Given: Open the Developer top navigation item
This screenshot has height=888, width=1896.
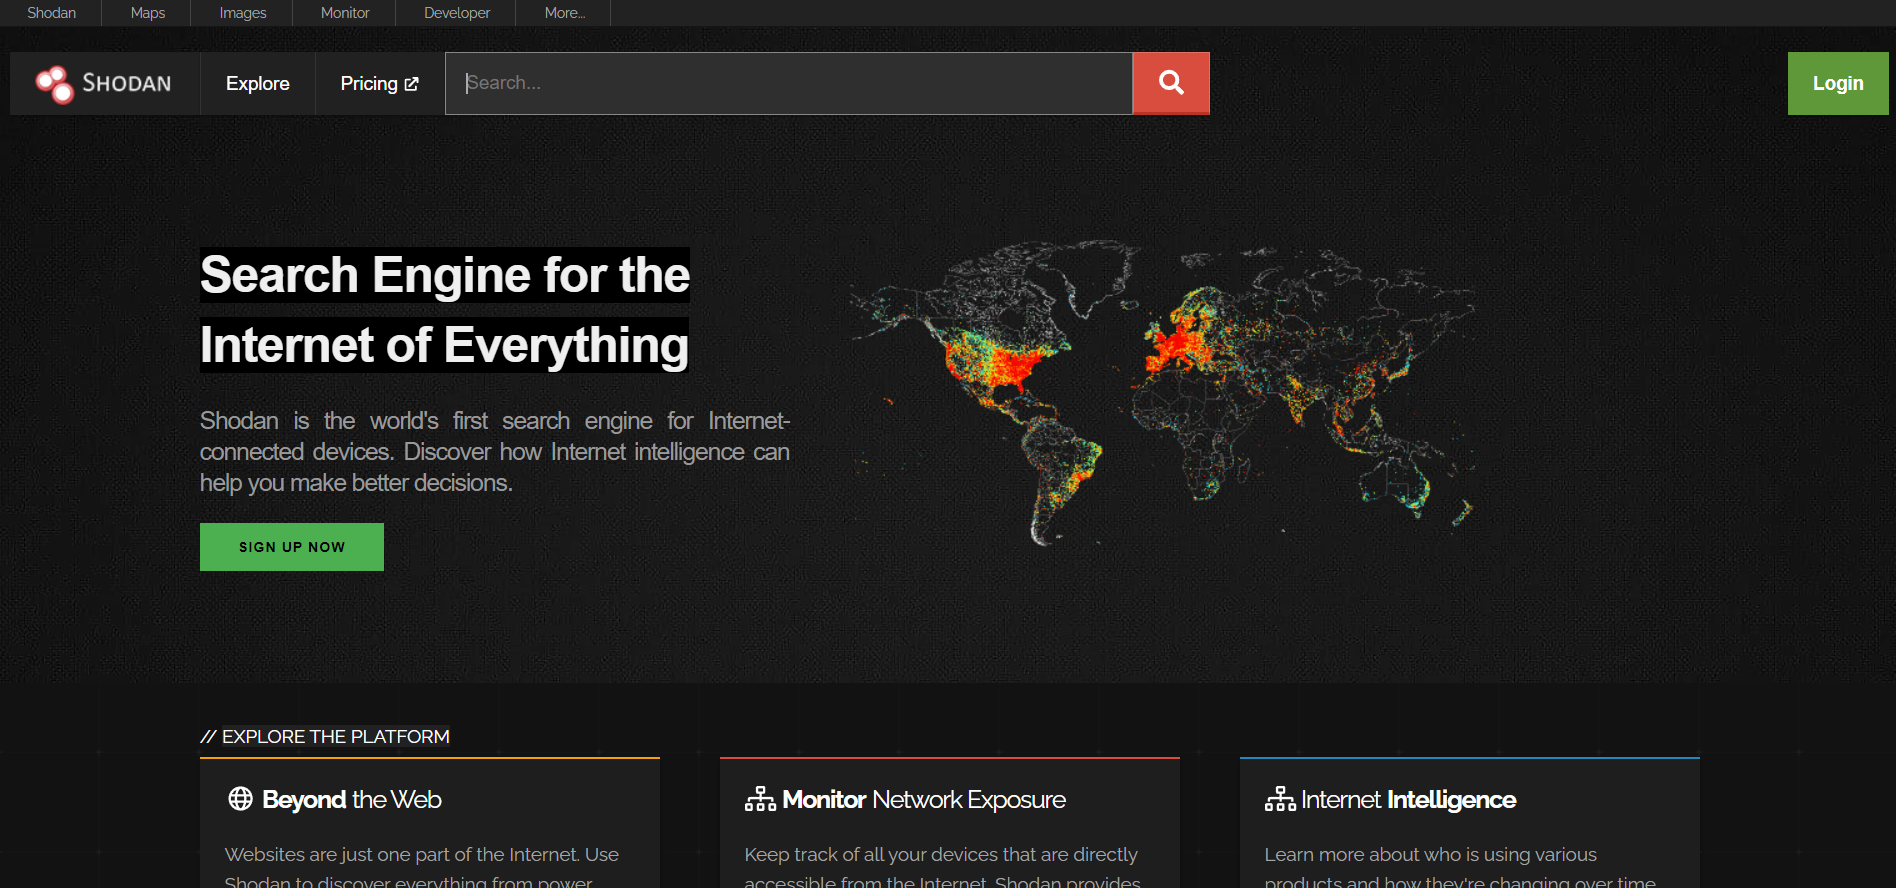Looking at the screenshot, I should point(457,13).
